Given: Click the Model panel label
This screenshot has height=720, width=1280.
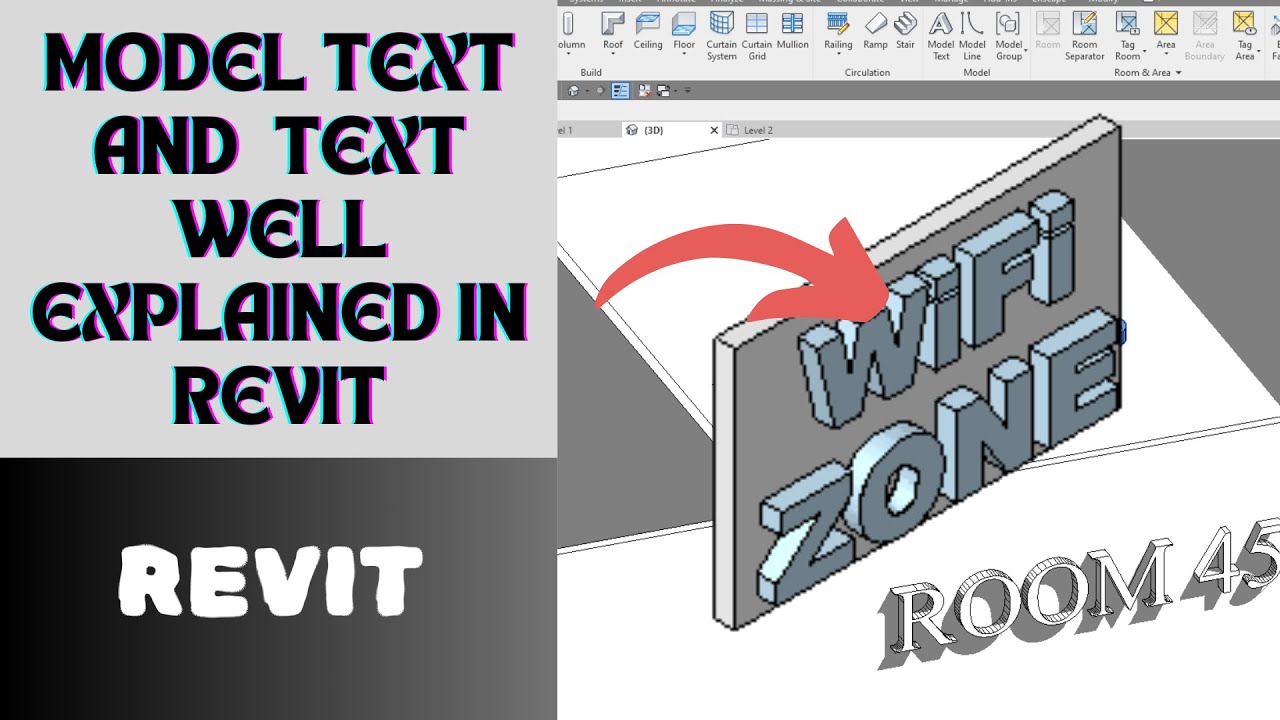Looking at the screenshot, I should tap(977, 73).
